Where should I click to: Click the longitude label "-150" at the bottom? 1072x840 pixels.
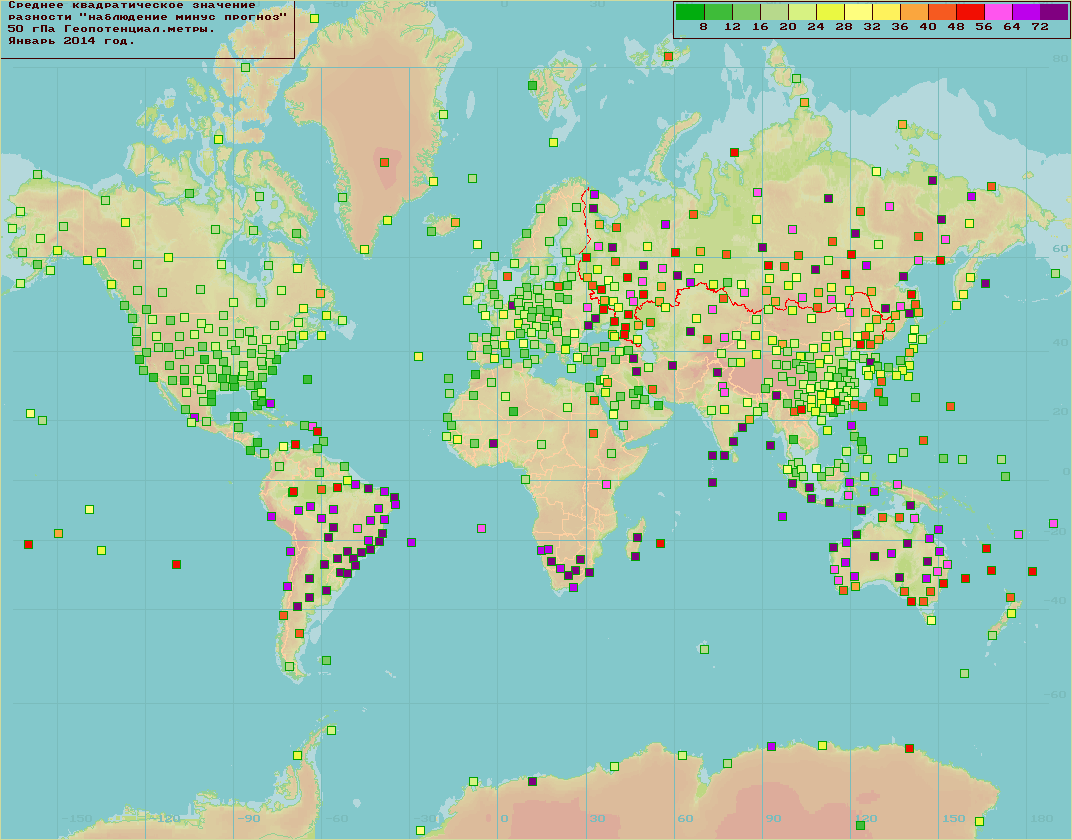pyautogui.click(x=77, y=819)
